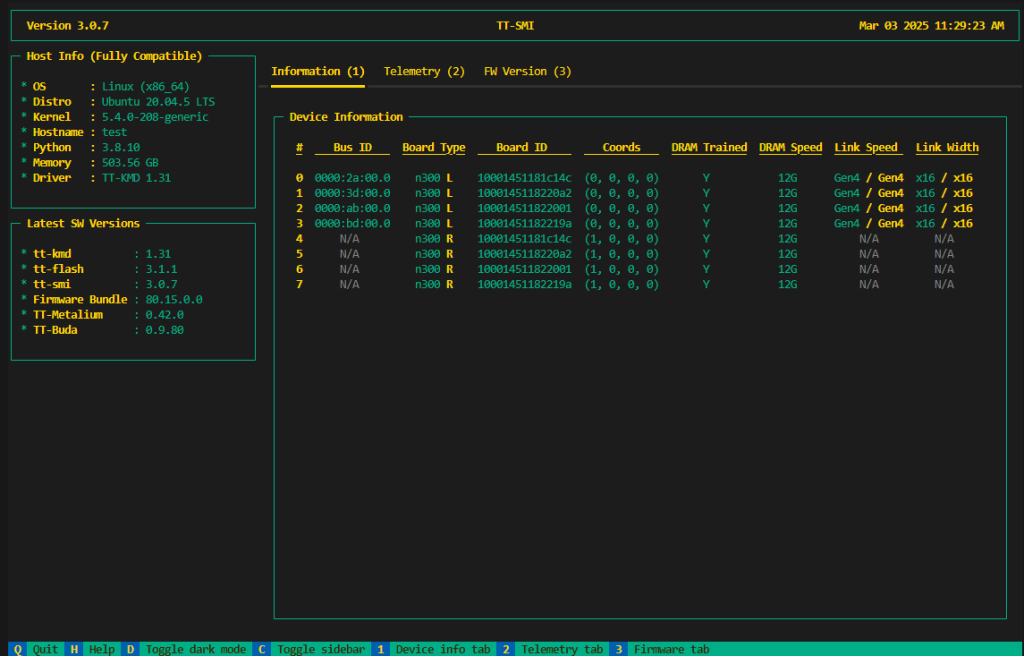The height and width of the screenshot is (656, 1024).
Task: Activate the Telemetry tab footer shortcut
Action: pyautogui.click(x=555, y=648)
